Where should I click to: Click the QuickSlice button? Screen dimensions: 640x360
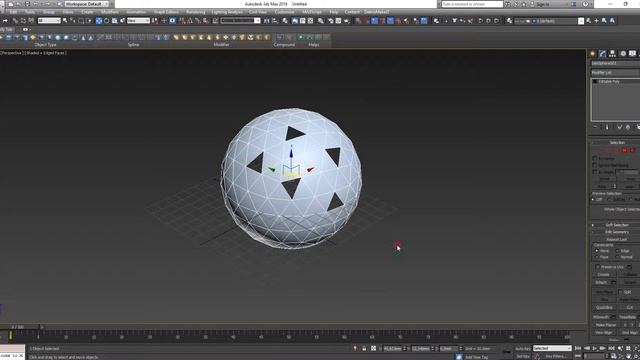(x=604, y=307)
